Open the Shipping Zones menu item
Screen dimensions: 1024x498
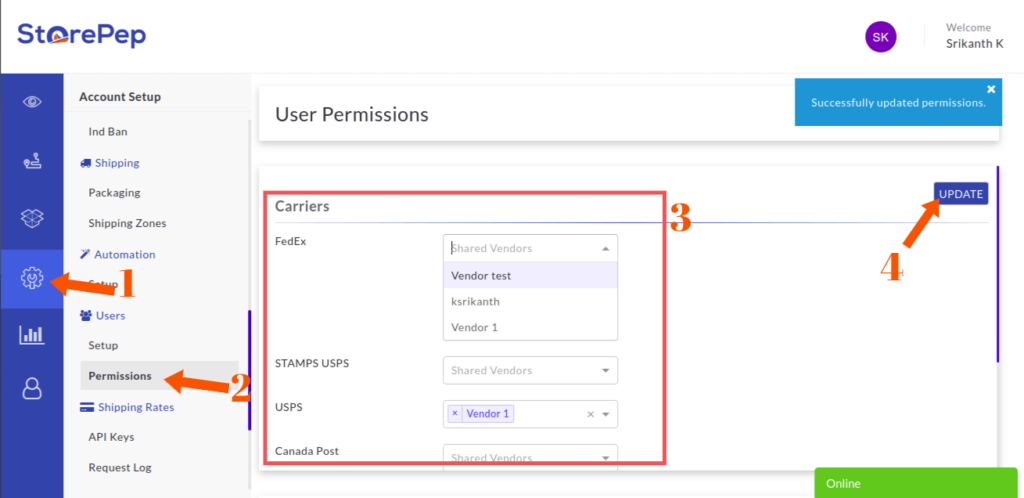tap(127, 223)
